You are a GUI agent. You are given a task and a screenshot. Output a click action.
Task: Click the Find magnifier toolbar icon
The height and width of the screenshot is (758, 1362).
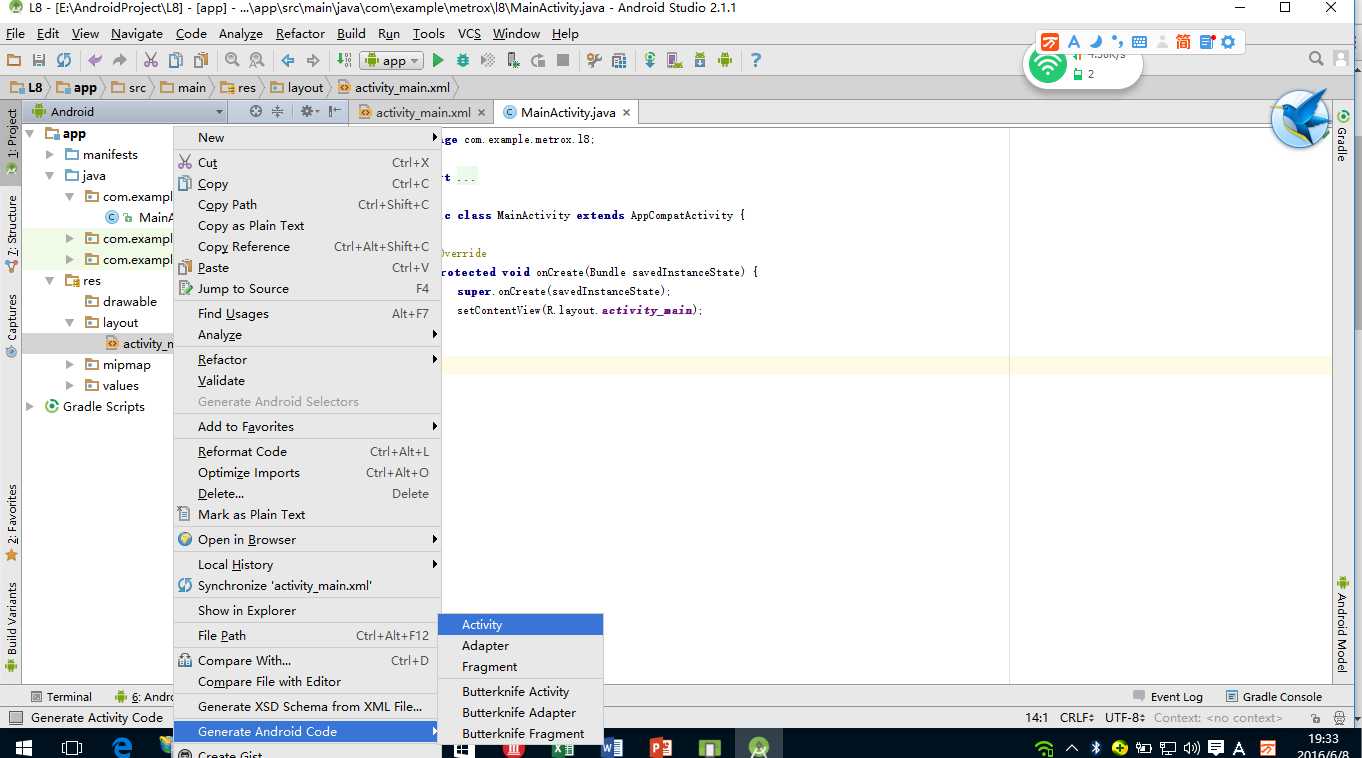tap(232, 60)
